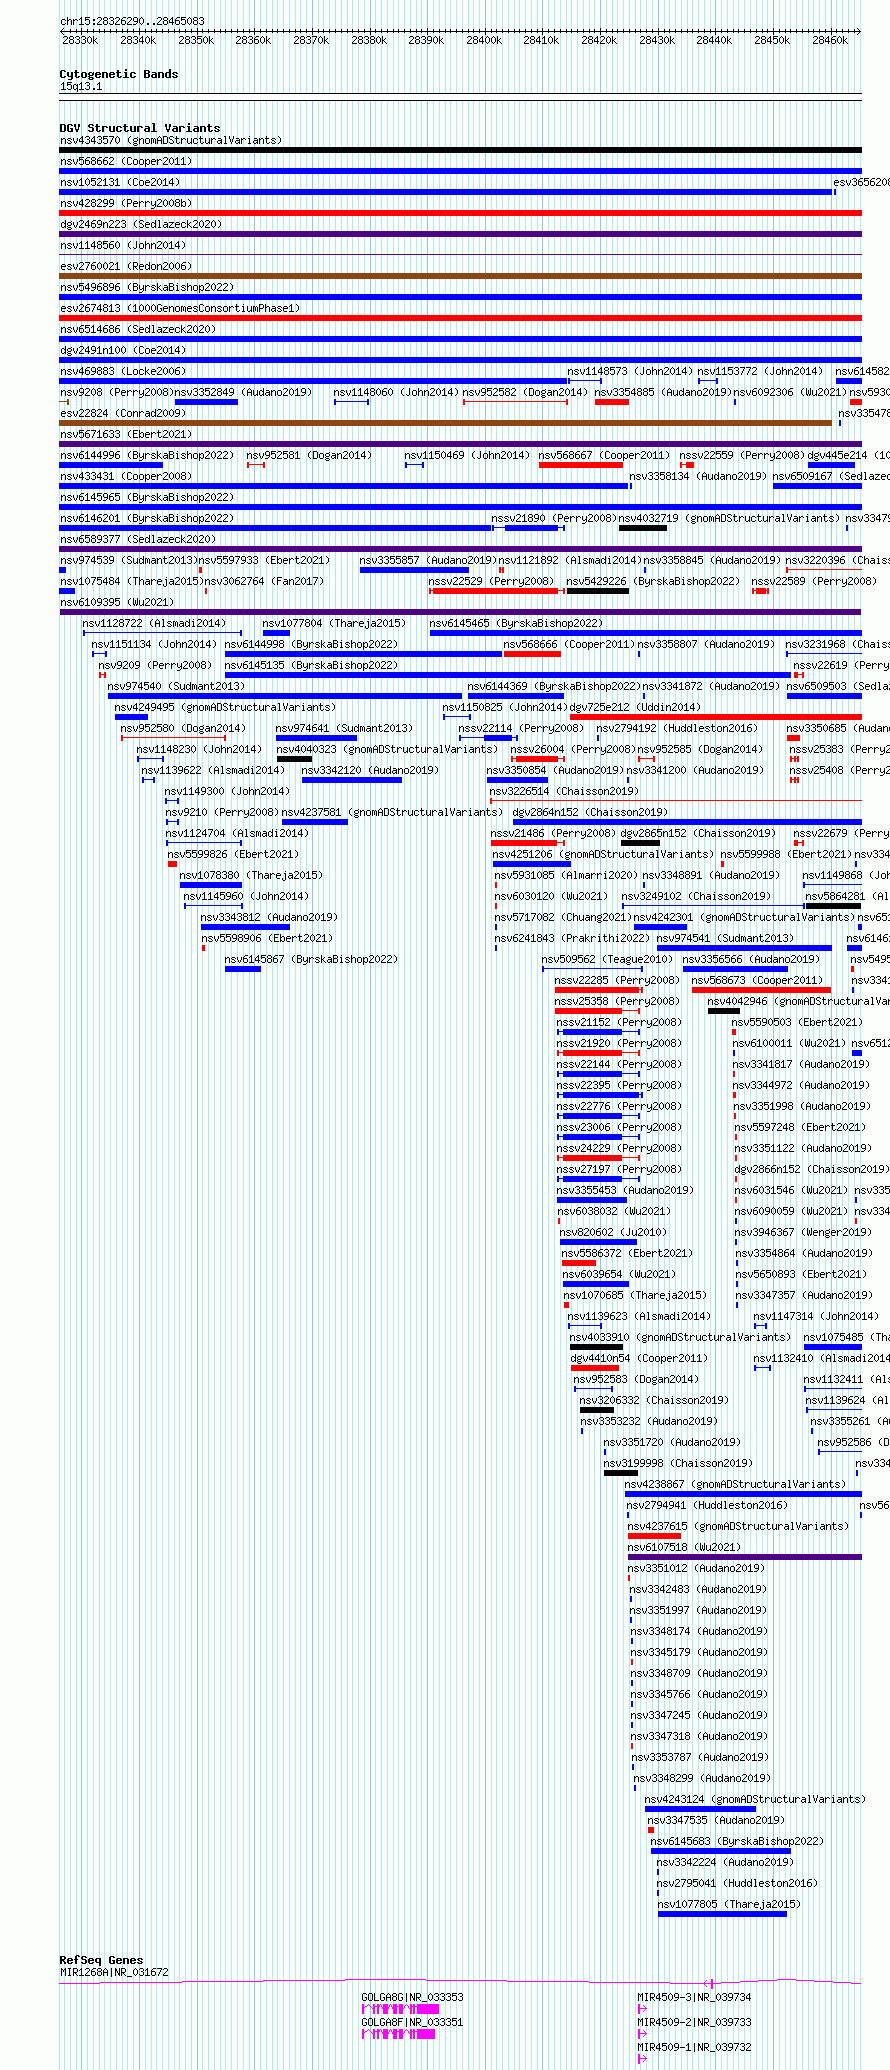Open variant nsv4343570 (gnomADStructuralVariants)
890x2070 pixels.
[x=171, y=140]
